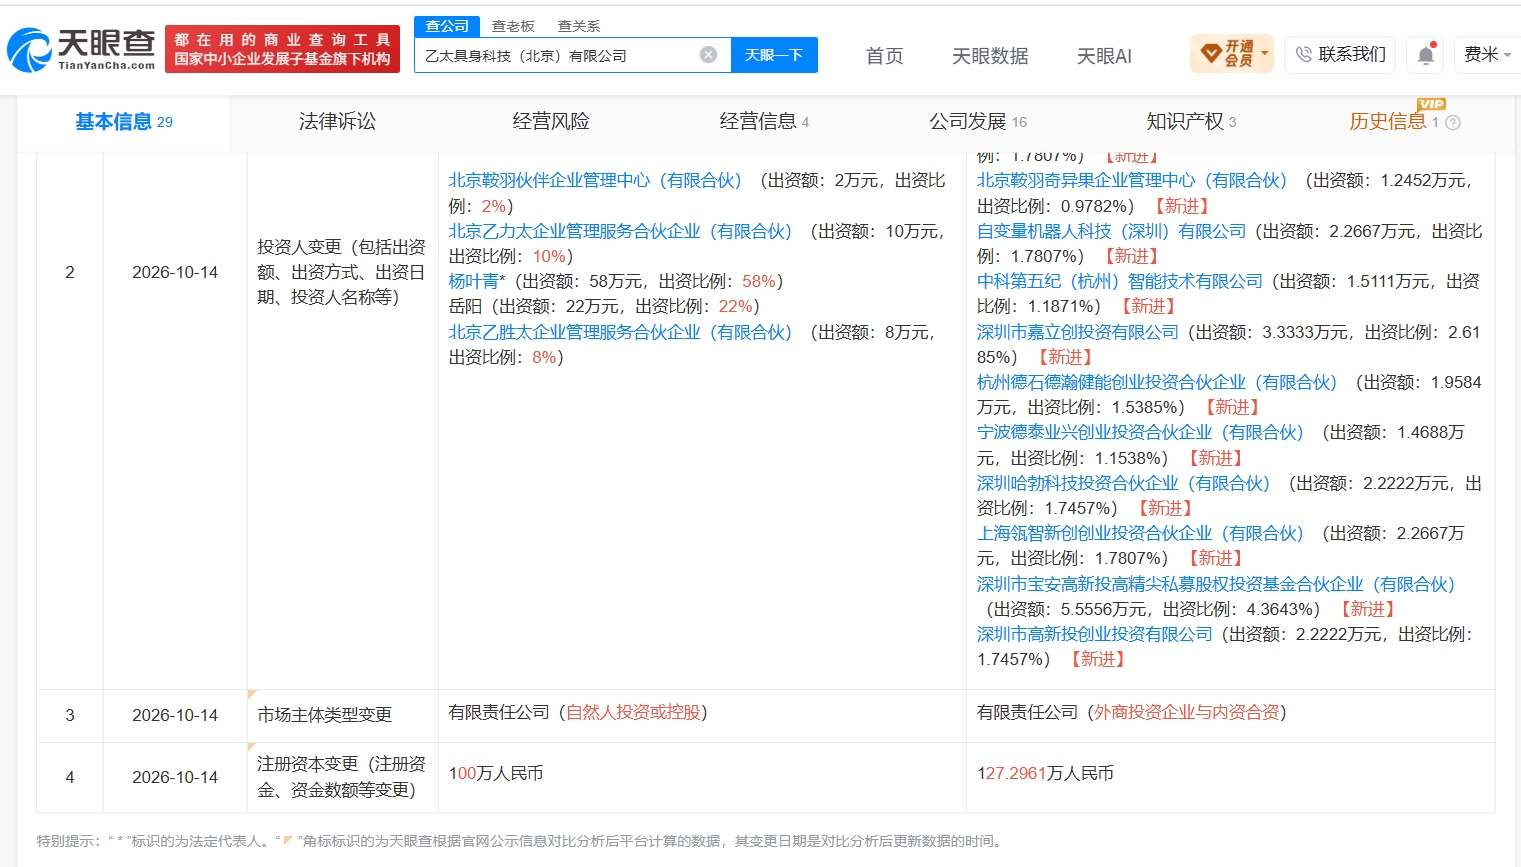Open 北京鞍羽伙伴企业管理中心 link
This screenshot has height=867, width=1521.
point(595,180)
